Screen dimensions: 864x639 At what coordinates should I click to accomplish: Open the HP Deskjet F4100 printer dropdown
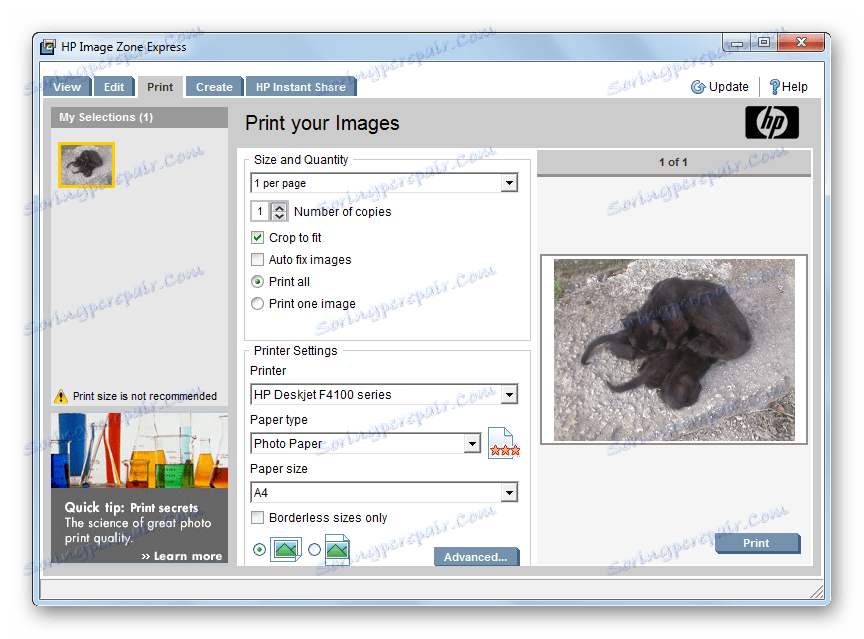tap(509, 394)
